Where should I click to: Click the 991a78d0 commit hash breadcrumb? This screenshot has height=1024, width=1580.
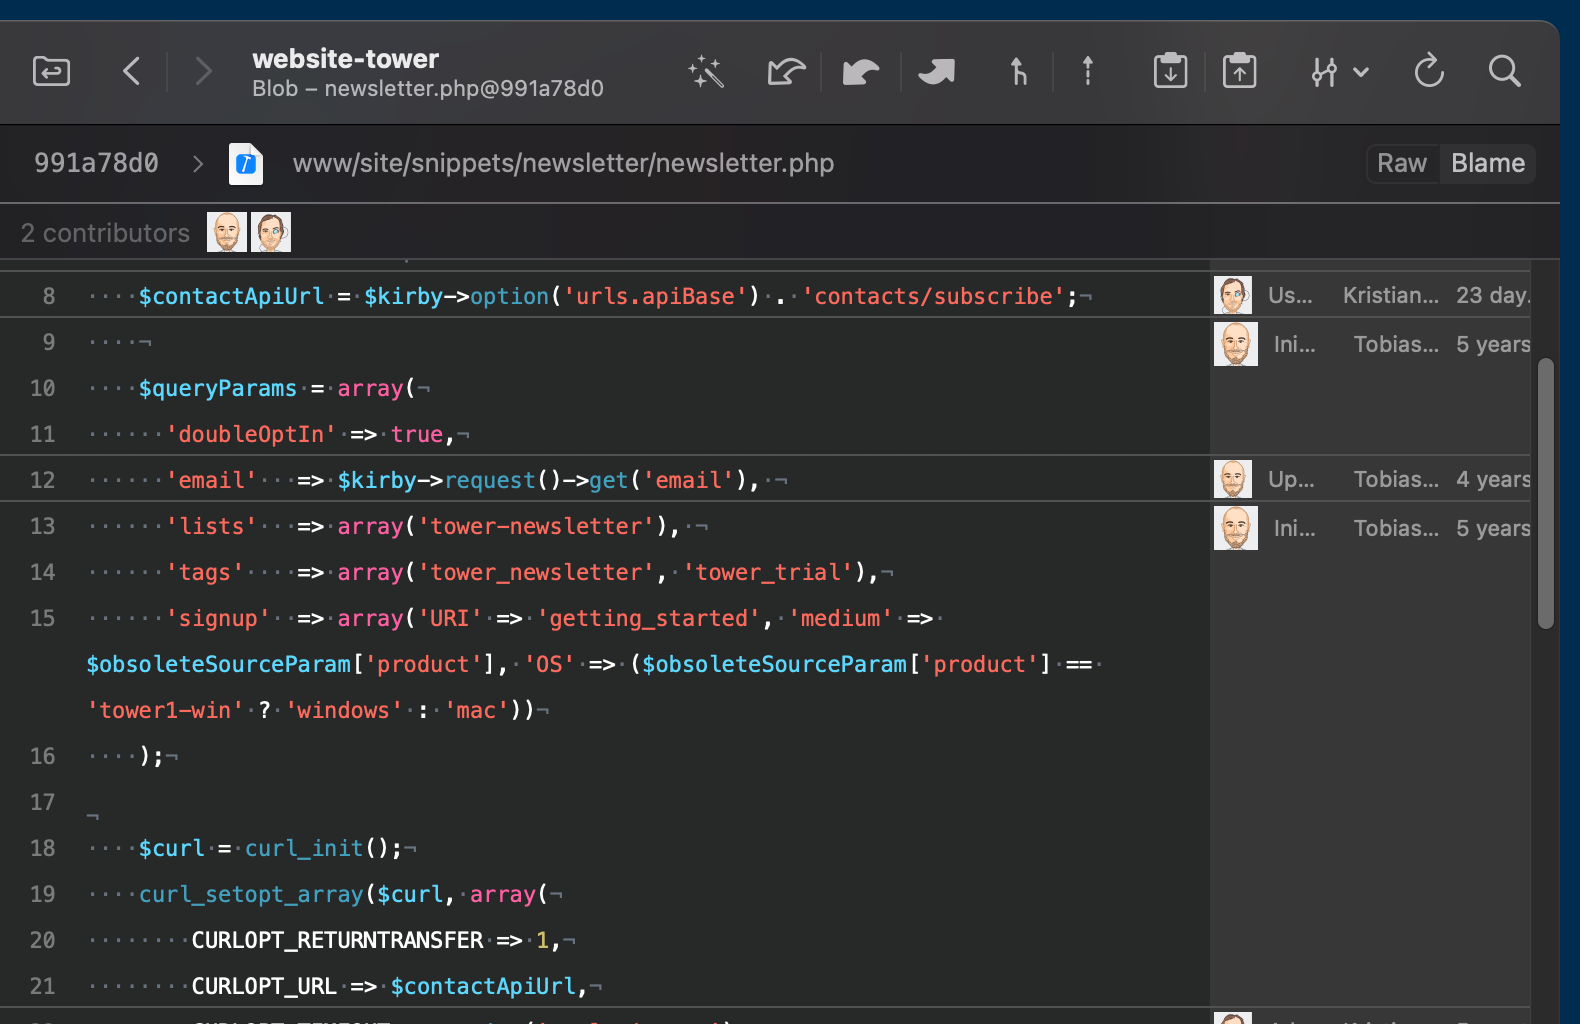point(96,164)
